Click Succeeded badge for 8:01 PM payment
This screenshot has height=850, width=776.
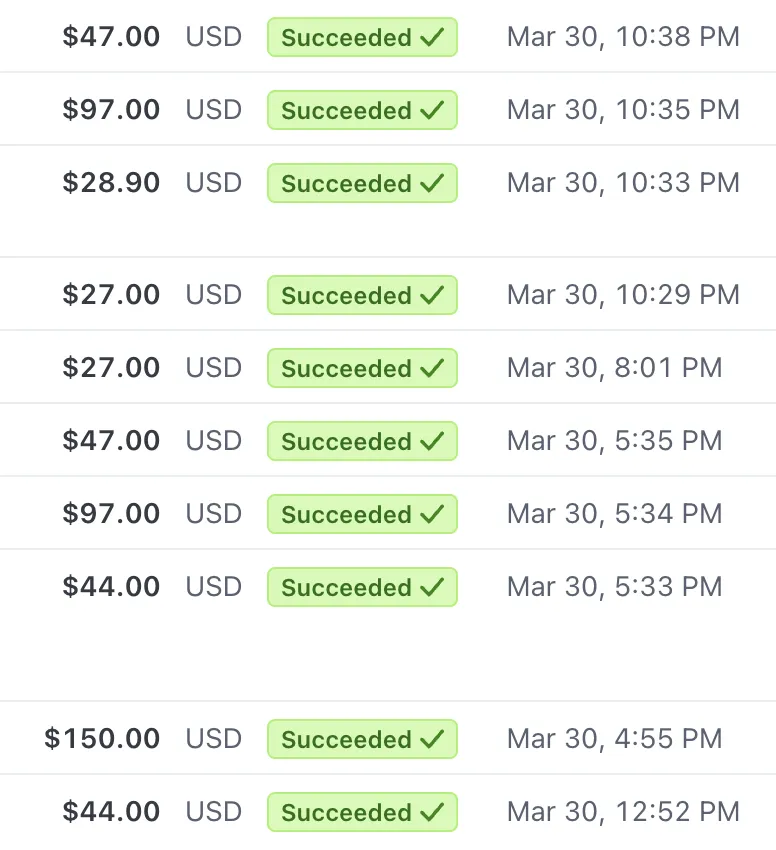coord(362,368)
